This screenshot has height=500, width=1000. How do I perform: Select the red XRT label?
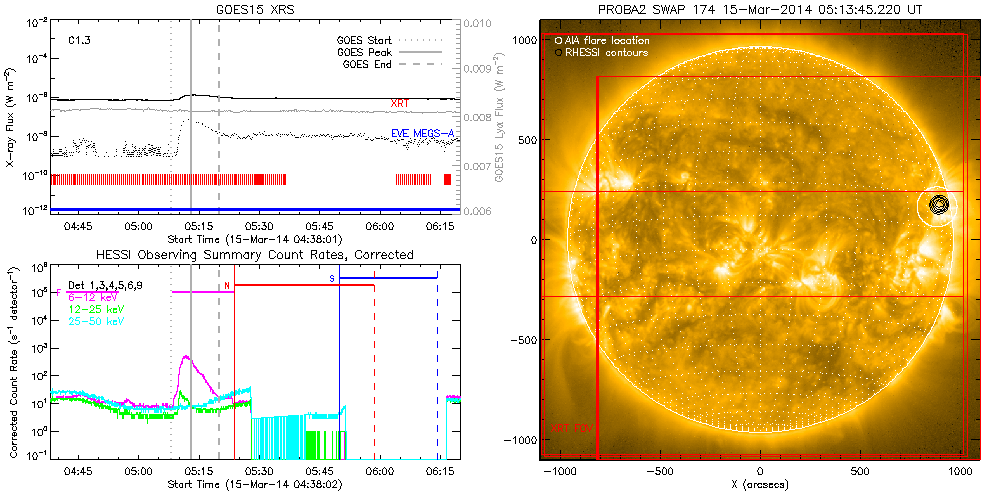point(399,103)
